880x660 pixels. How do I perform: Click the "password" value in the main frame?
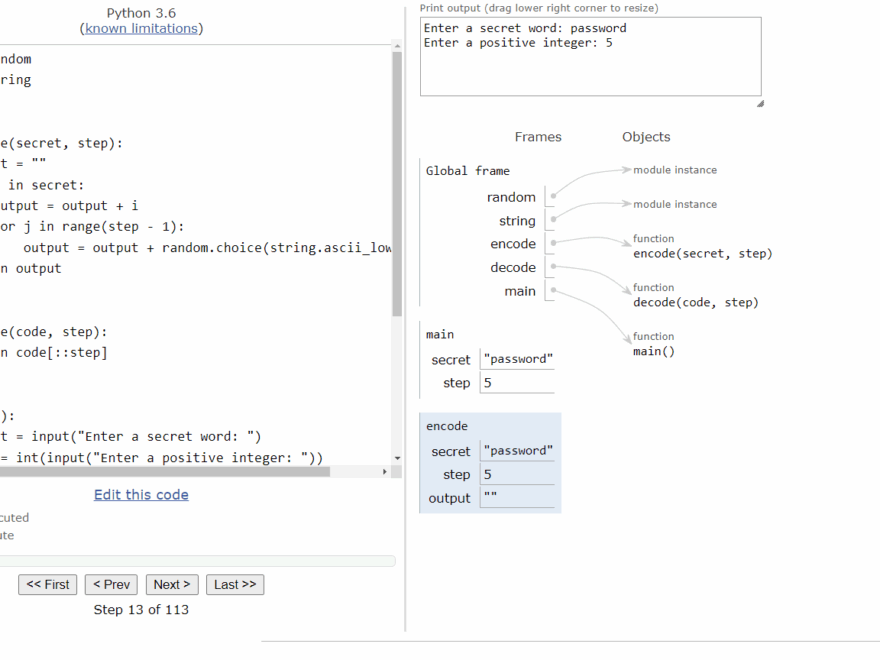point(517,358)
